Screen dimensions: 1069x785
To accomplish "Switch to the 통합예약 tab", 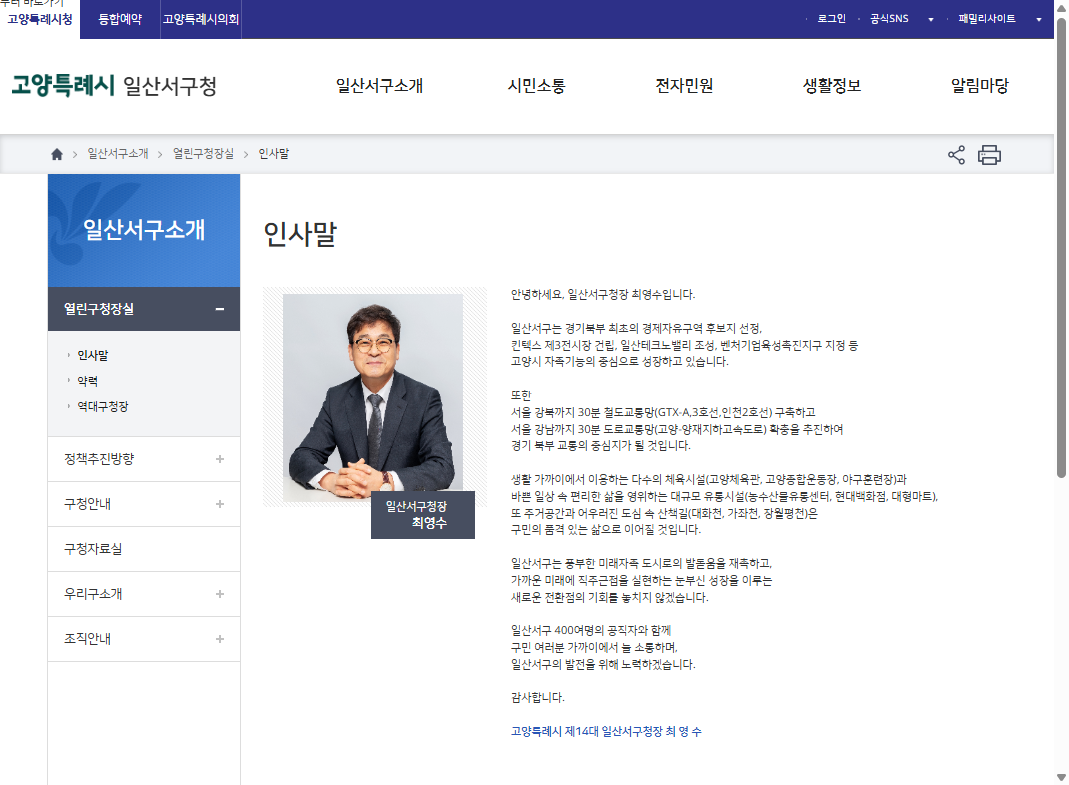I will [x=120, y=19].
